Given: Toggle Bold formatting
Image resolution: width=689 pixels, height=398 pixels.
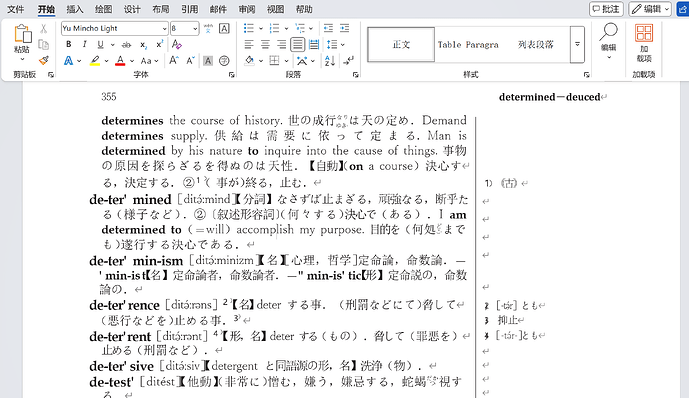Looking at the screenshot, I should [69, 44].
